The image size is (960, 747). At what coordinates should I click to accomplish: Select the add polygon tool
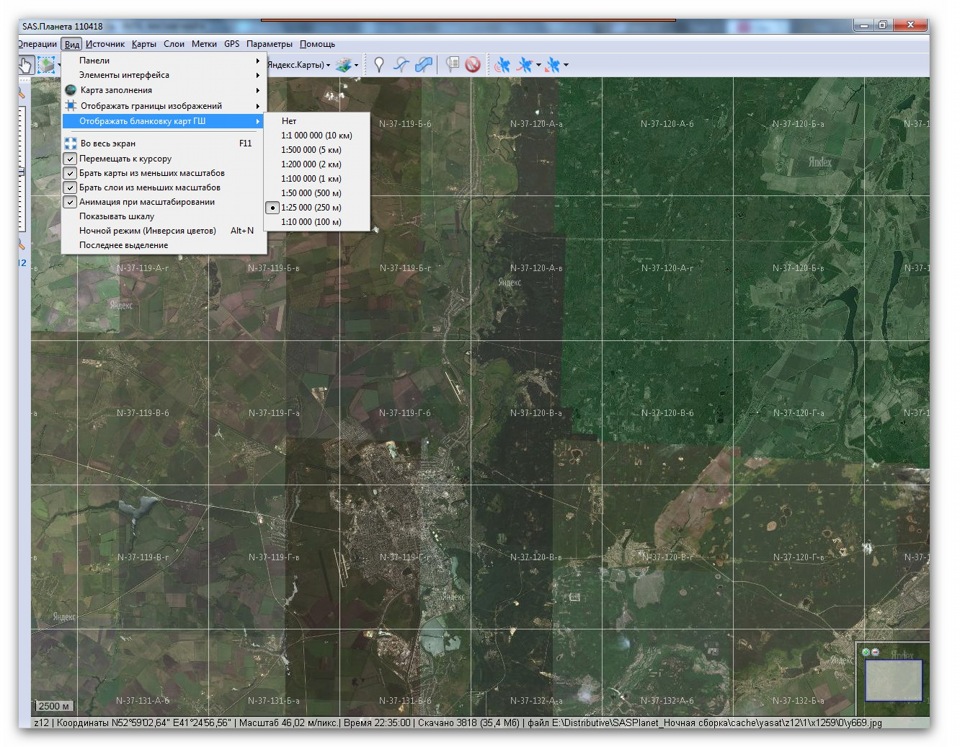[424, 64]
